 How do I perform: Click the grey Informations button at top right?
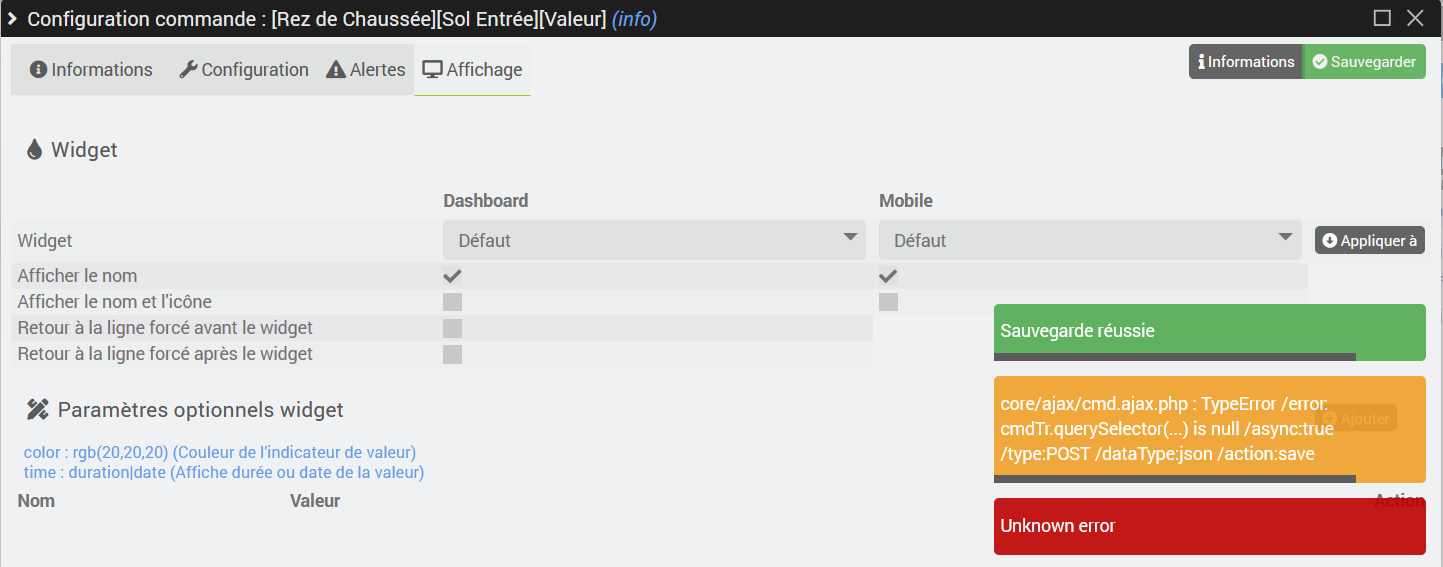tap(1246, 62)
